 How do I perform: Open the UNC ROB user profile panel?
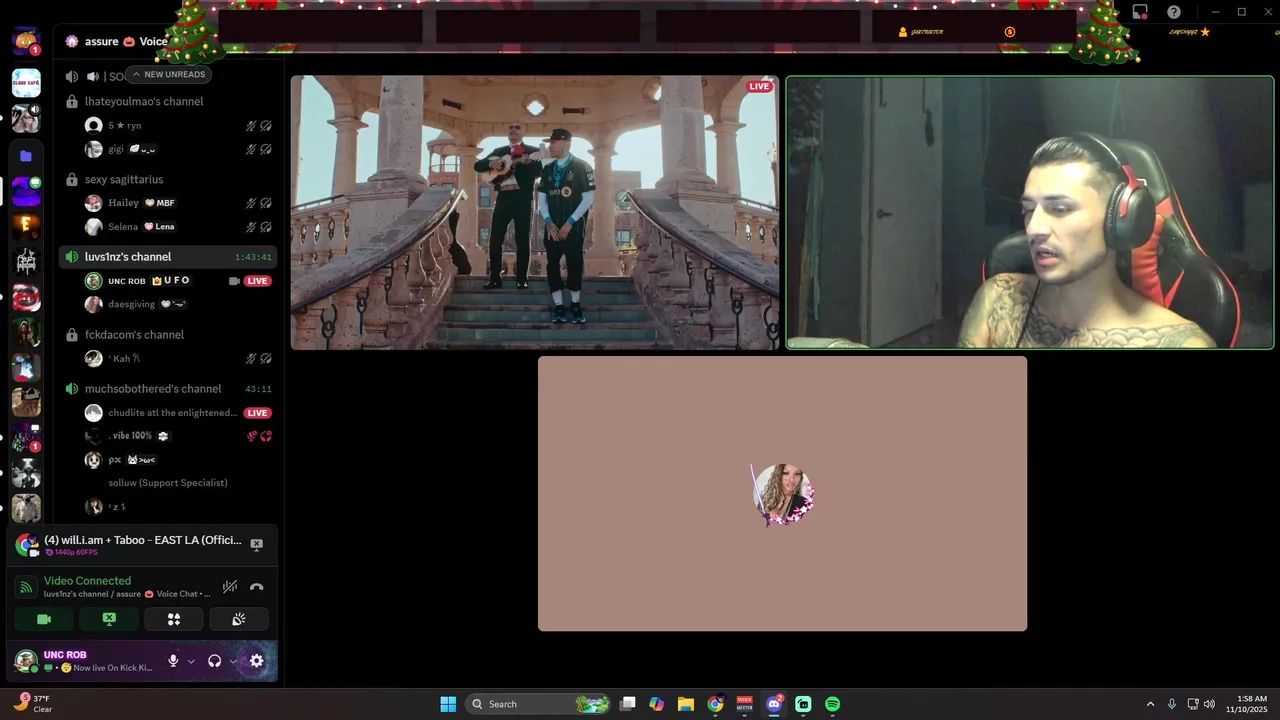(84, 661)
